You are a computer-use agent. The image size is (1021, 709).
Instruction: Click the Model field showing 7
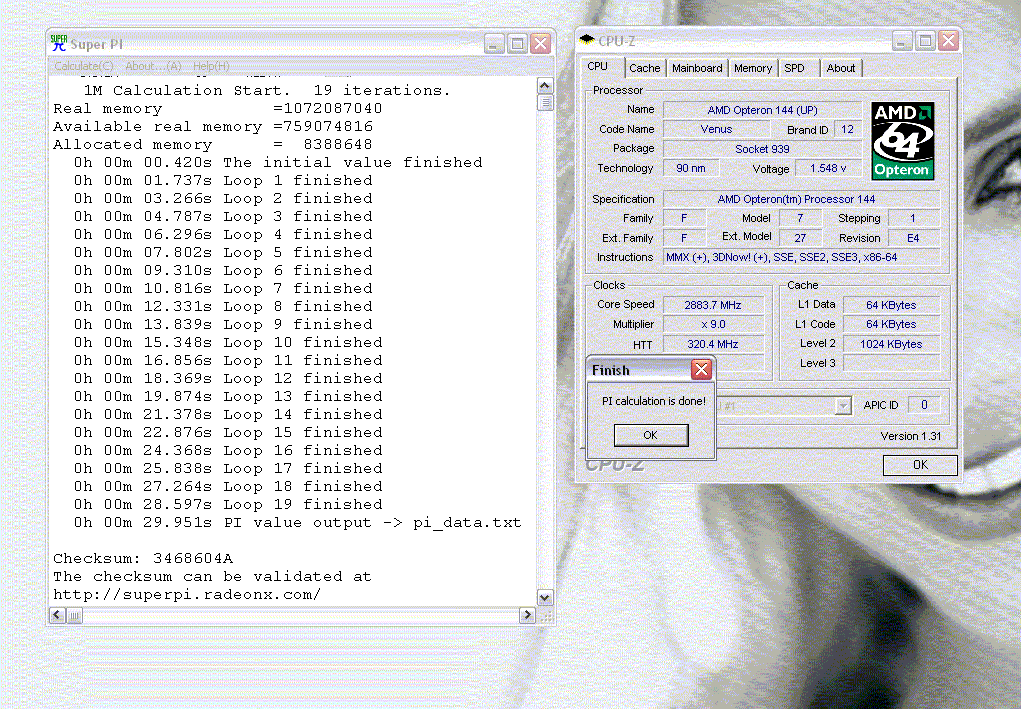tap(800, 218)
